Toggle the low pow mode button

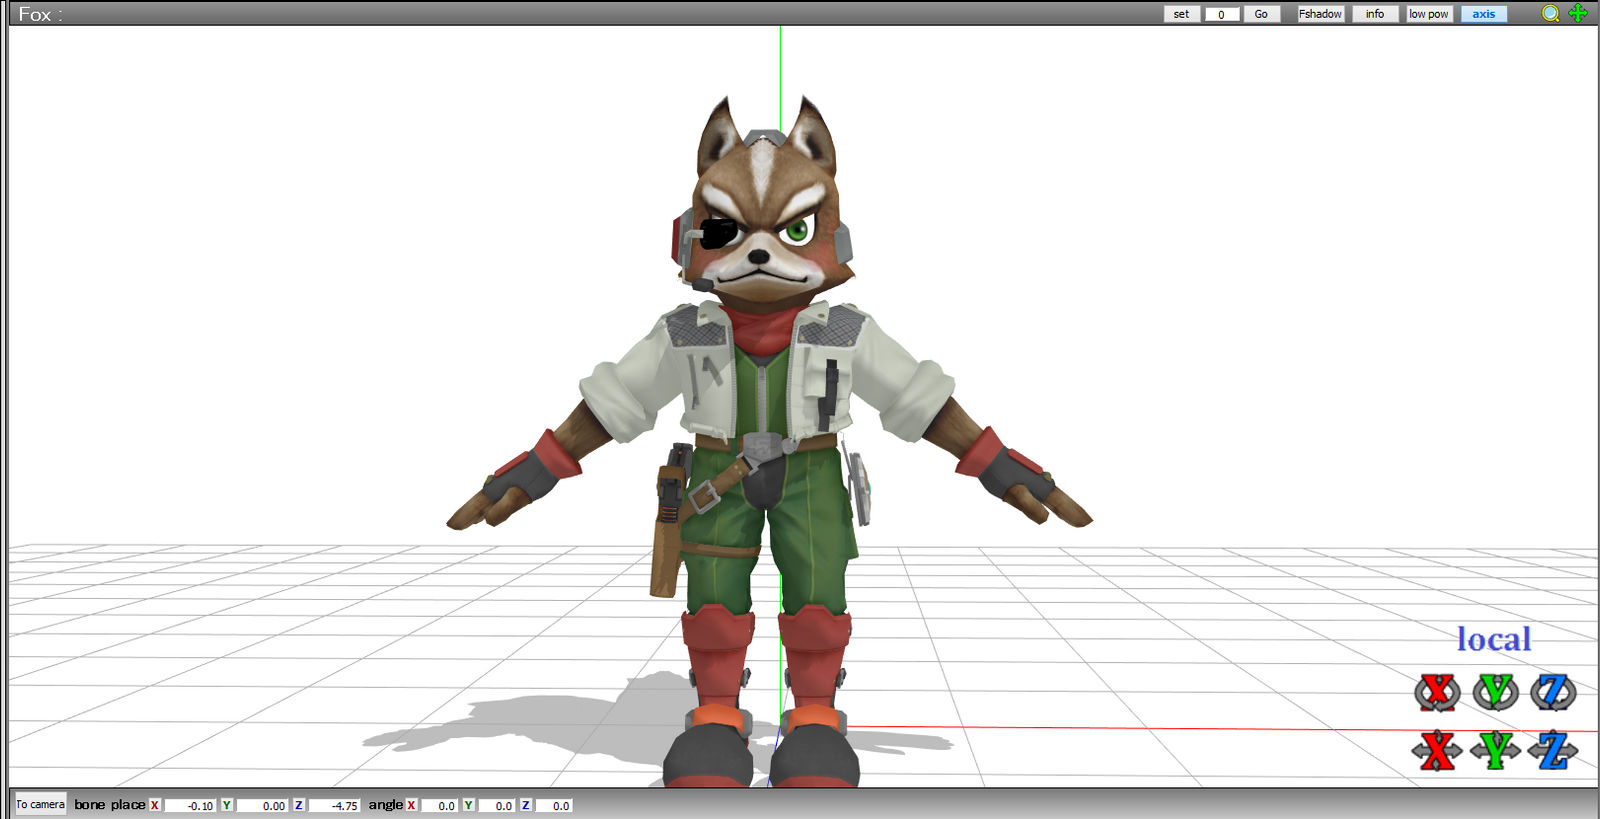[x=1428, y=14]
